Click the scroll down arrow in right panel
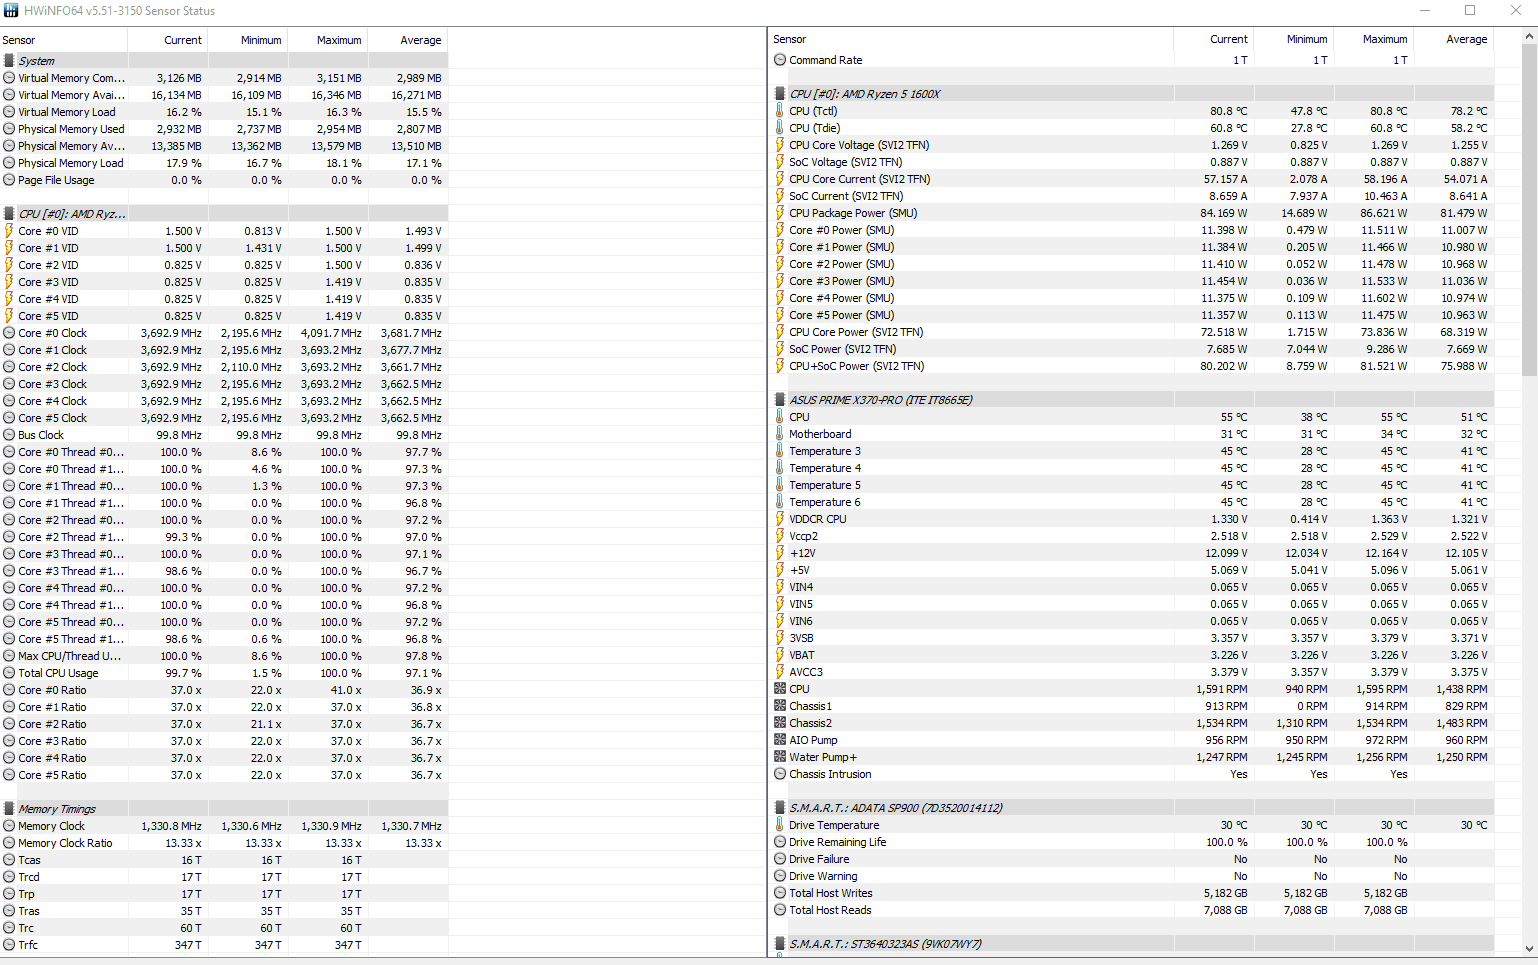Image resolution: width=1538 pixels, height=965 pixels. [x=1529, y=948]
